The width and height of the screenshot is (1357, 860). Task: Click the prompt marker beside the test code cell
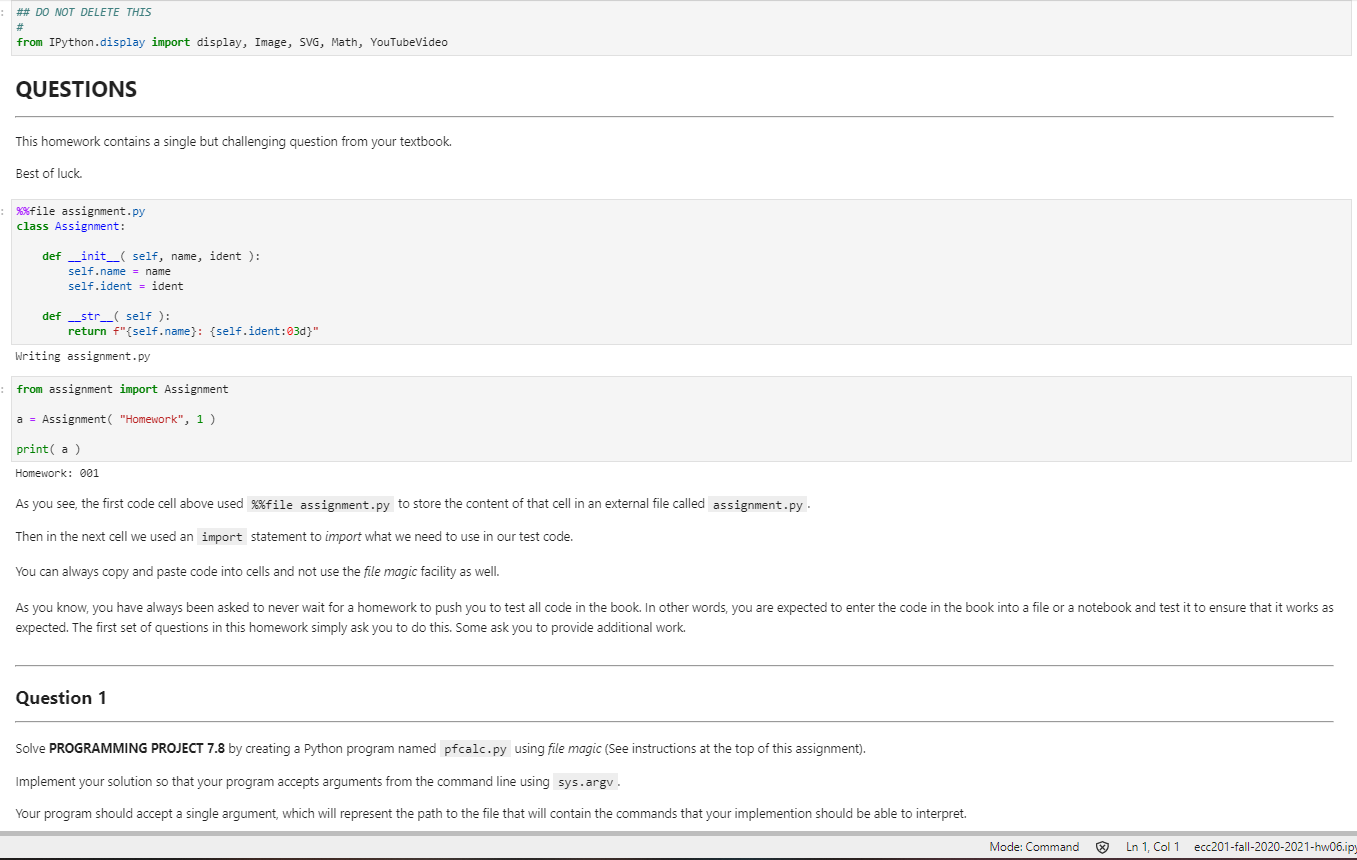point(3,389)
